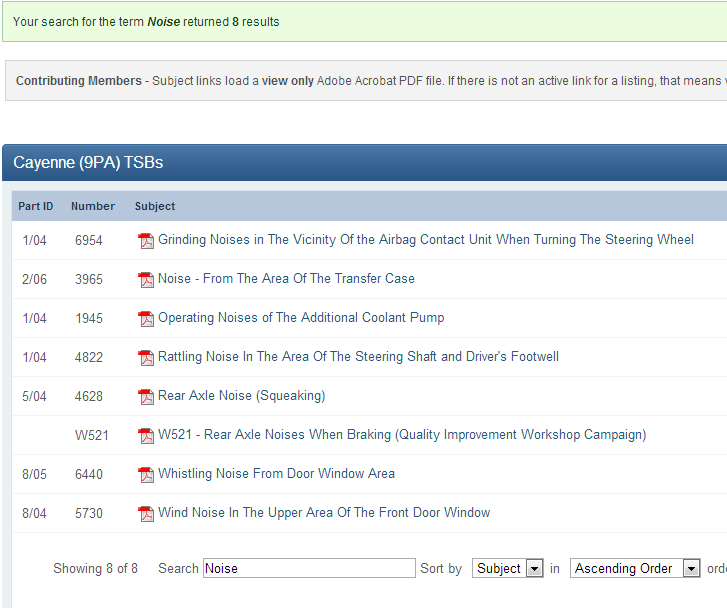The image size is (727, 608).
Task: Click PDF icon for Wind Noise Front Door
Action: (146, 513)
